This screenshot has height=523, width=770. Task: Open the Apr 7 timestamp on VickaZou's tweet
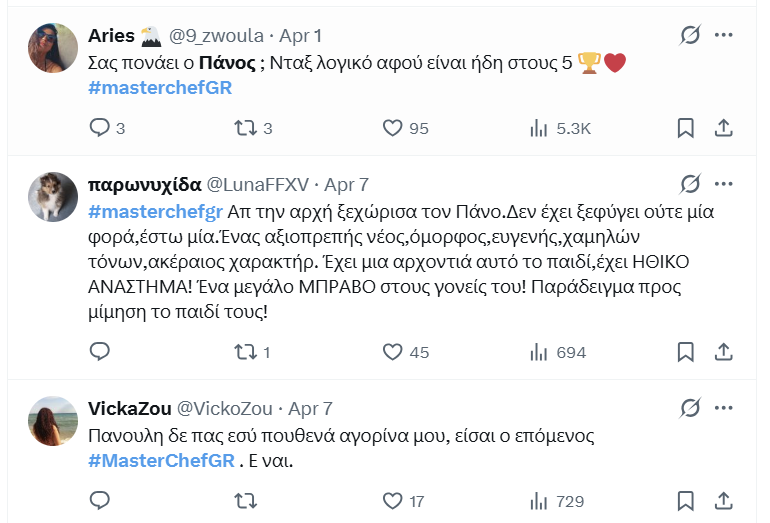click(x=310, y=409)
